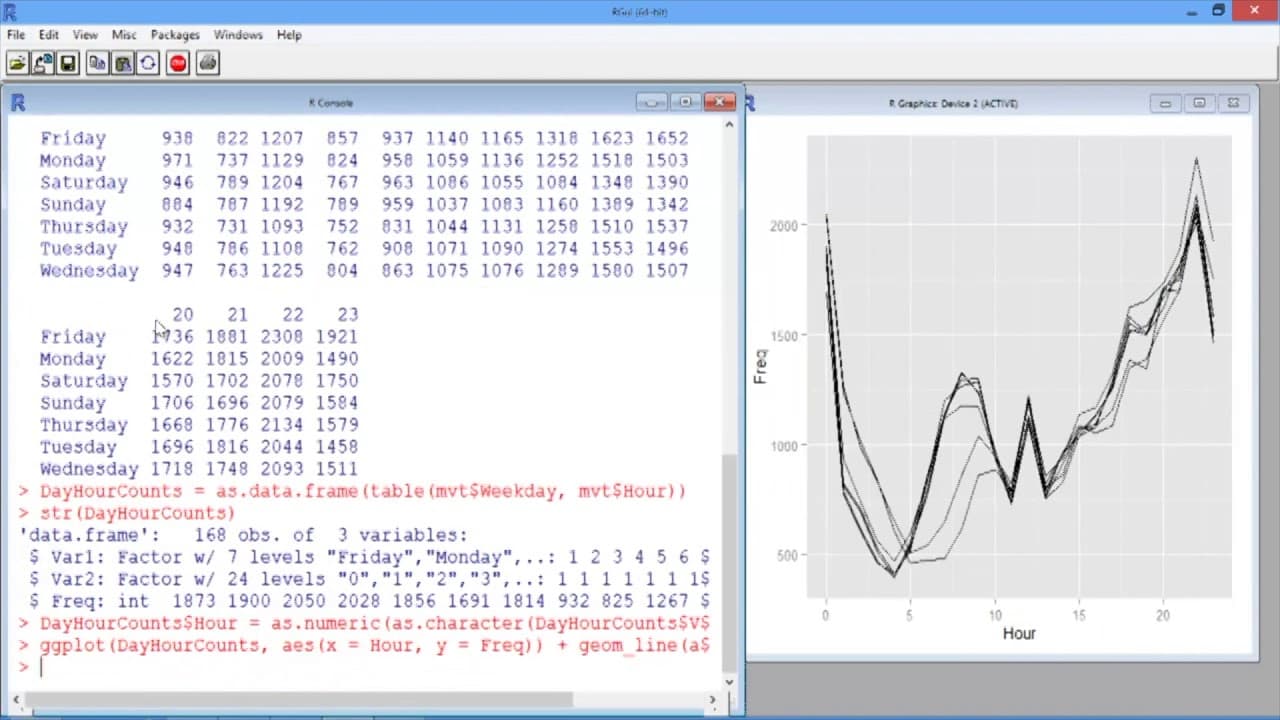
Task: Click the Open script folder icon
Action: pyautogui.click(x=18, y=64)
